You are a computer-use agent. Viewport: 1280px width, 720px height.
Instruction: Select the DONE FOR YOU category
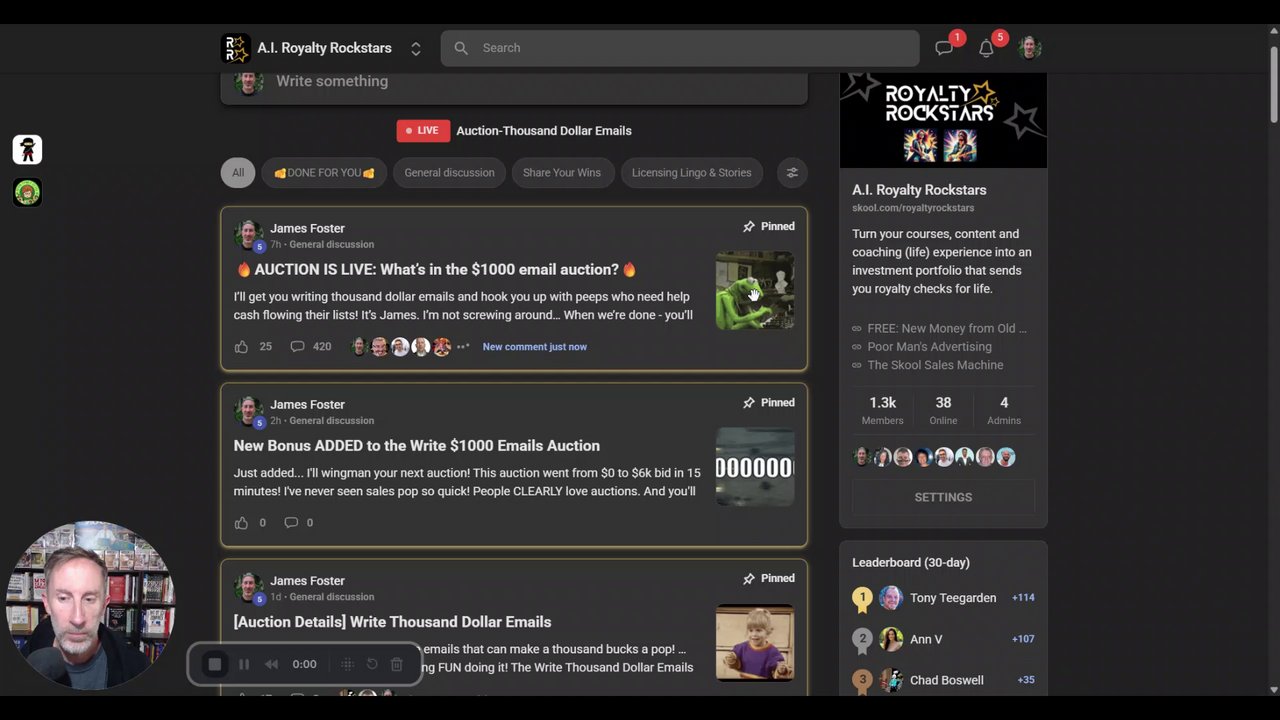point(324,173)
